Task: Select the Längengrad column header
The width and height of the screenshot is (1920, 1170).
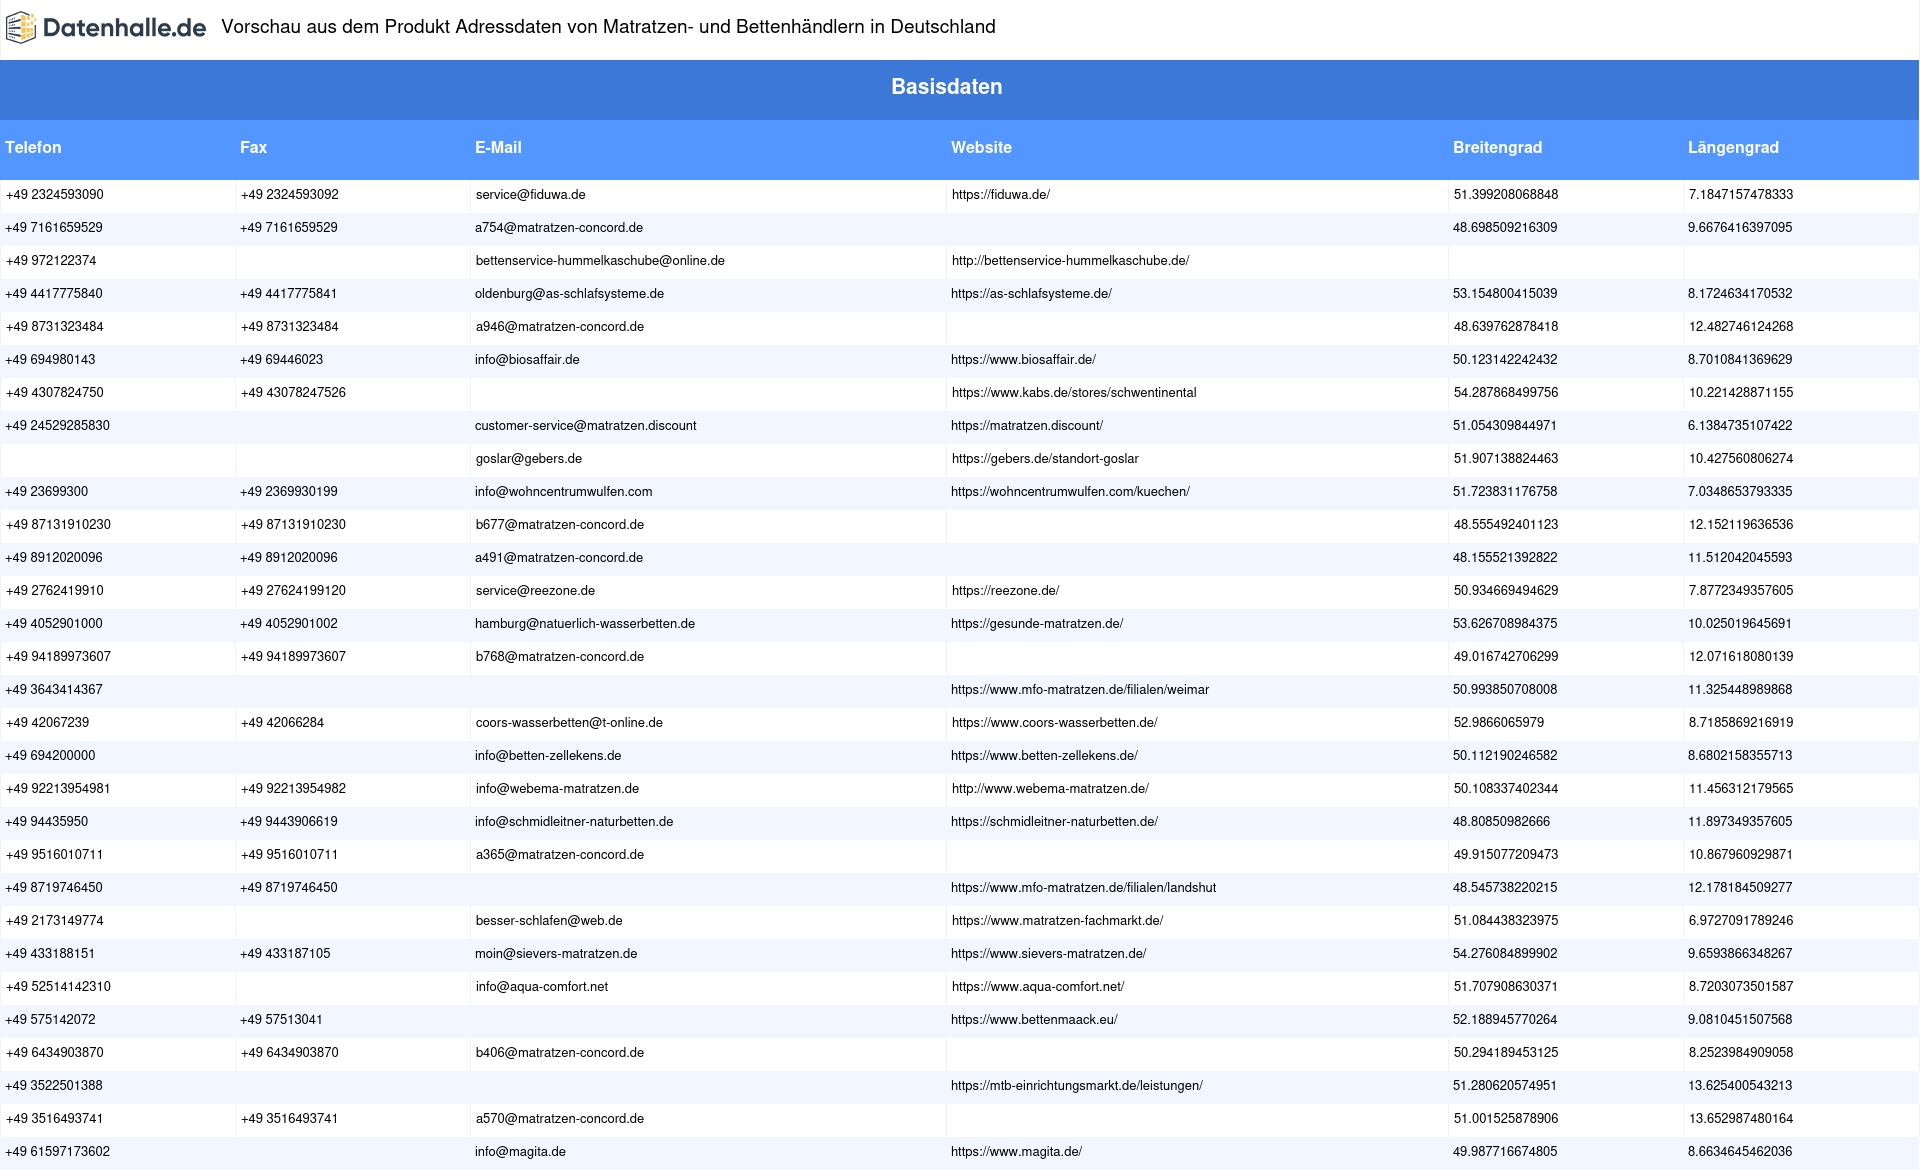Action: pyautogui.click(x=1733, y=148)
